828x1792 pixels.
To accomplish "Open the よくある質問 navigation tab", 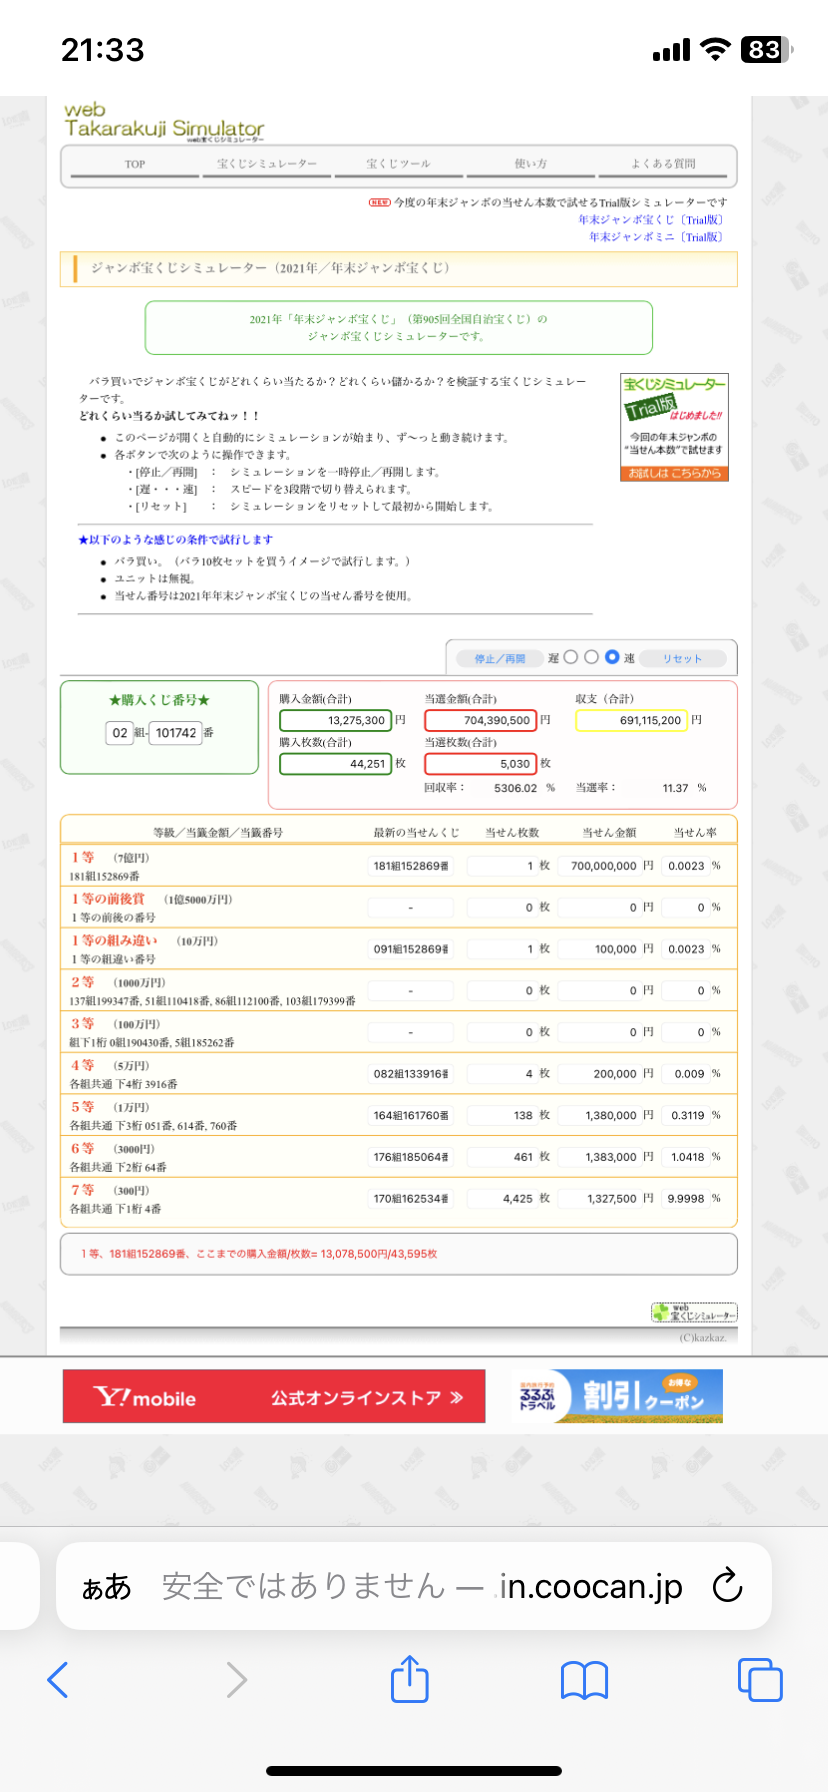I will 663,164.
